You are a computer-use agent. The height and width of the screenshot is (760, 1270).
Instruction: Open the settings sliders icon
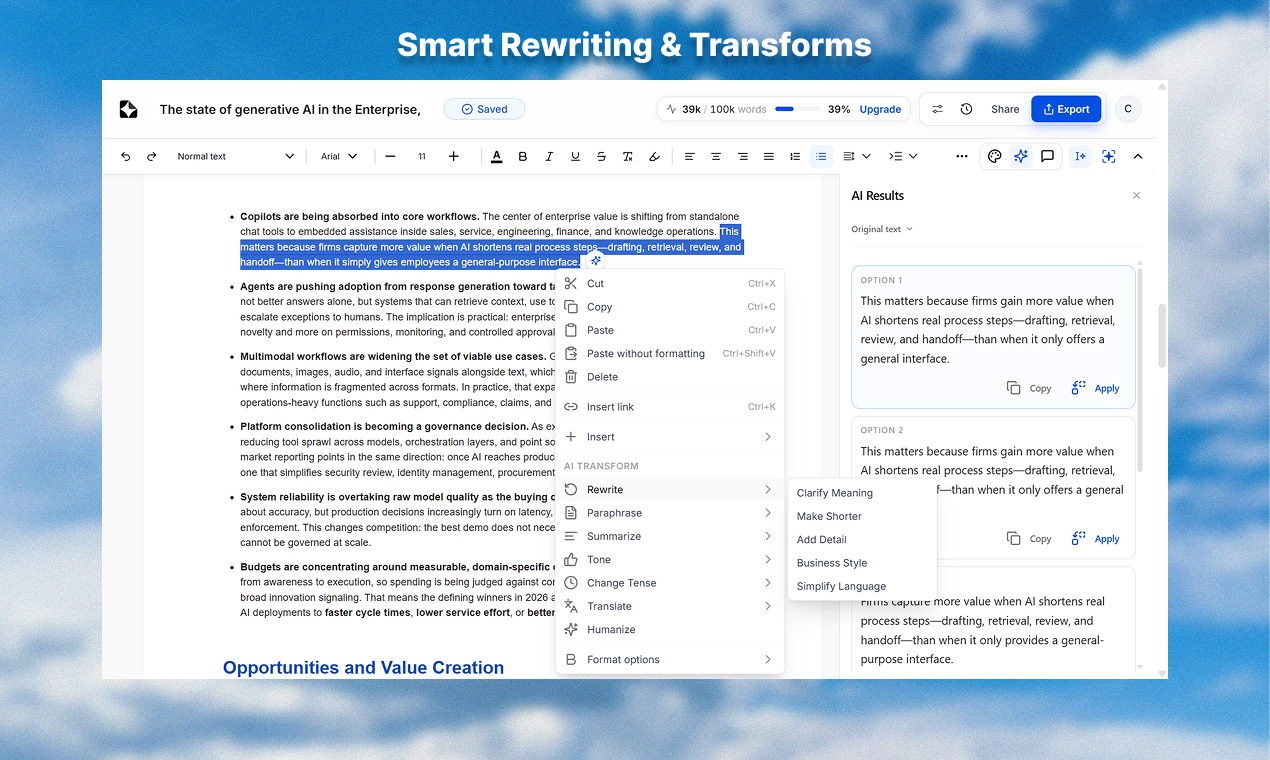point(937,109)
